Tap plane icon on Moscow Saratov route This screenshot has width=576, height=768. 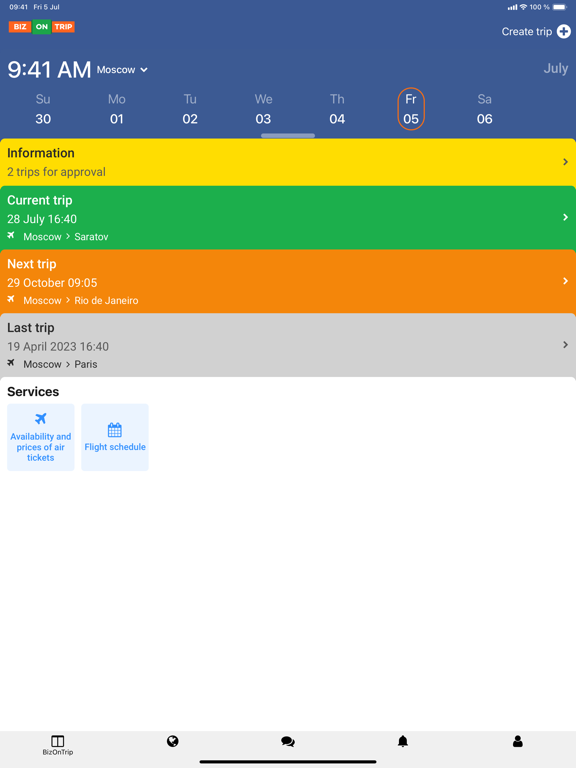click(11, 236)
